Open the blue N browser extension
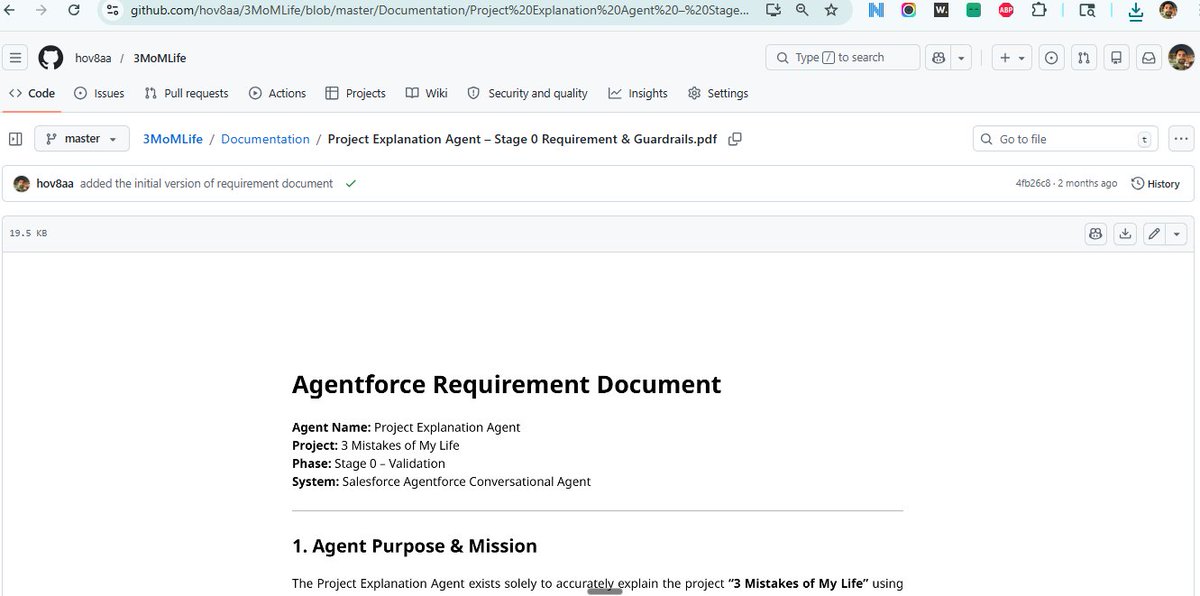Screen dimensions: 1200x596 tap(876, 10)
